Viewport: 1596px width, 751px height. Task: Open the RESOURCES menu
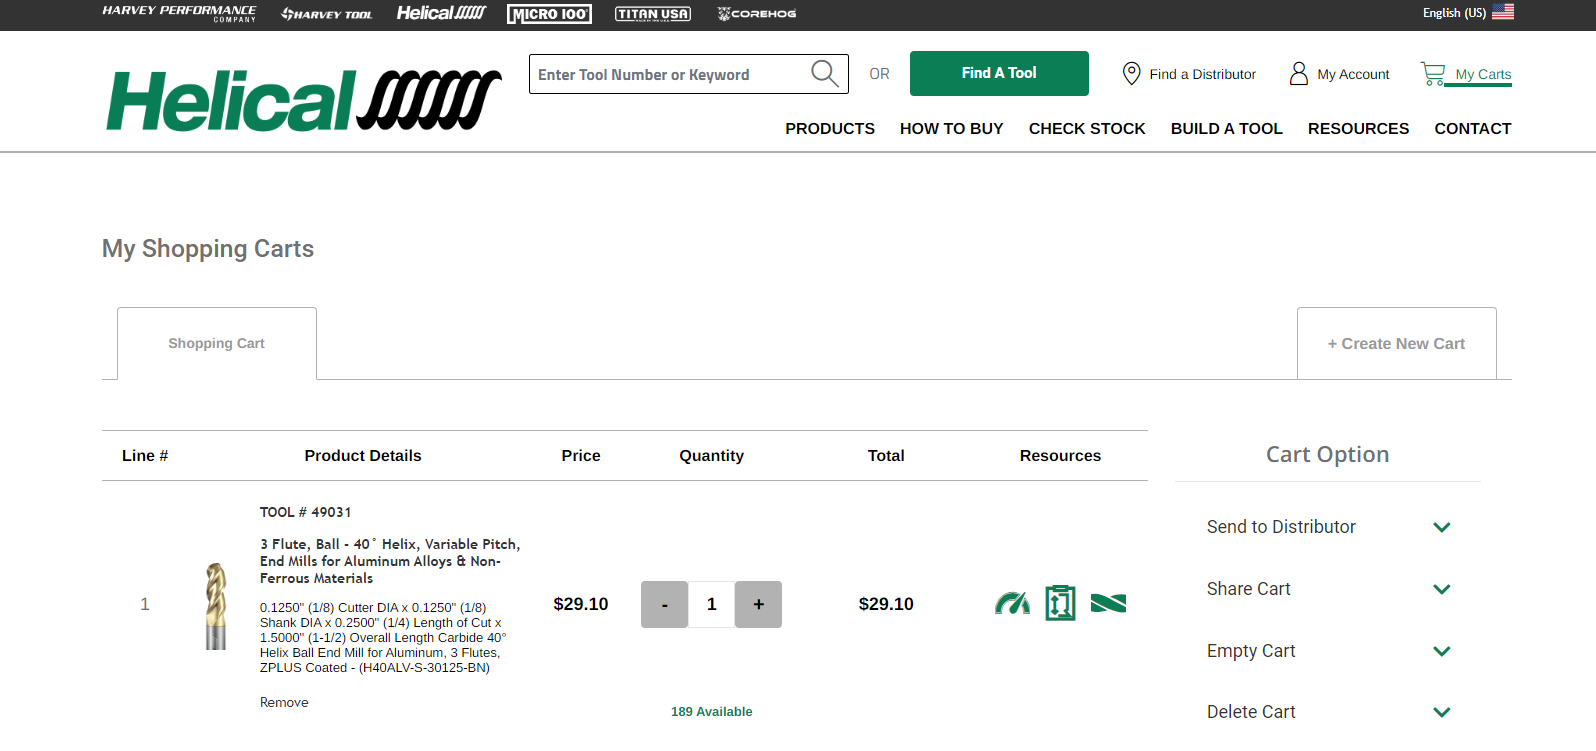coord(1358,128)
